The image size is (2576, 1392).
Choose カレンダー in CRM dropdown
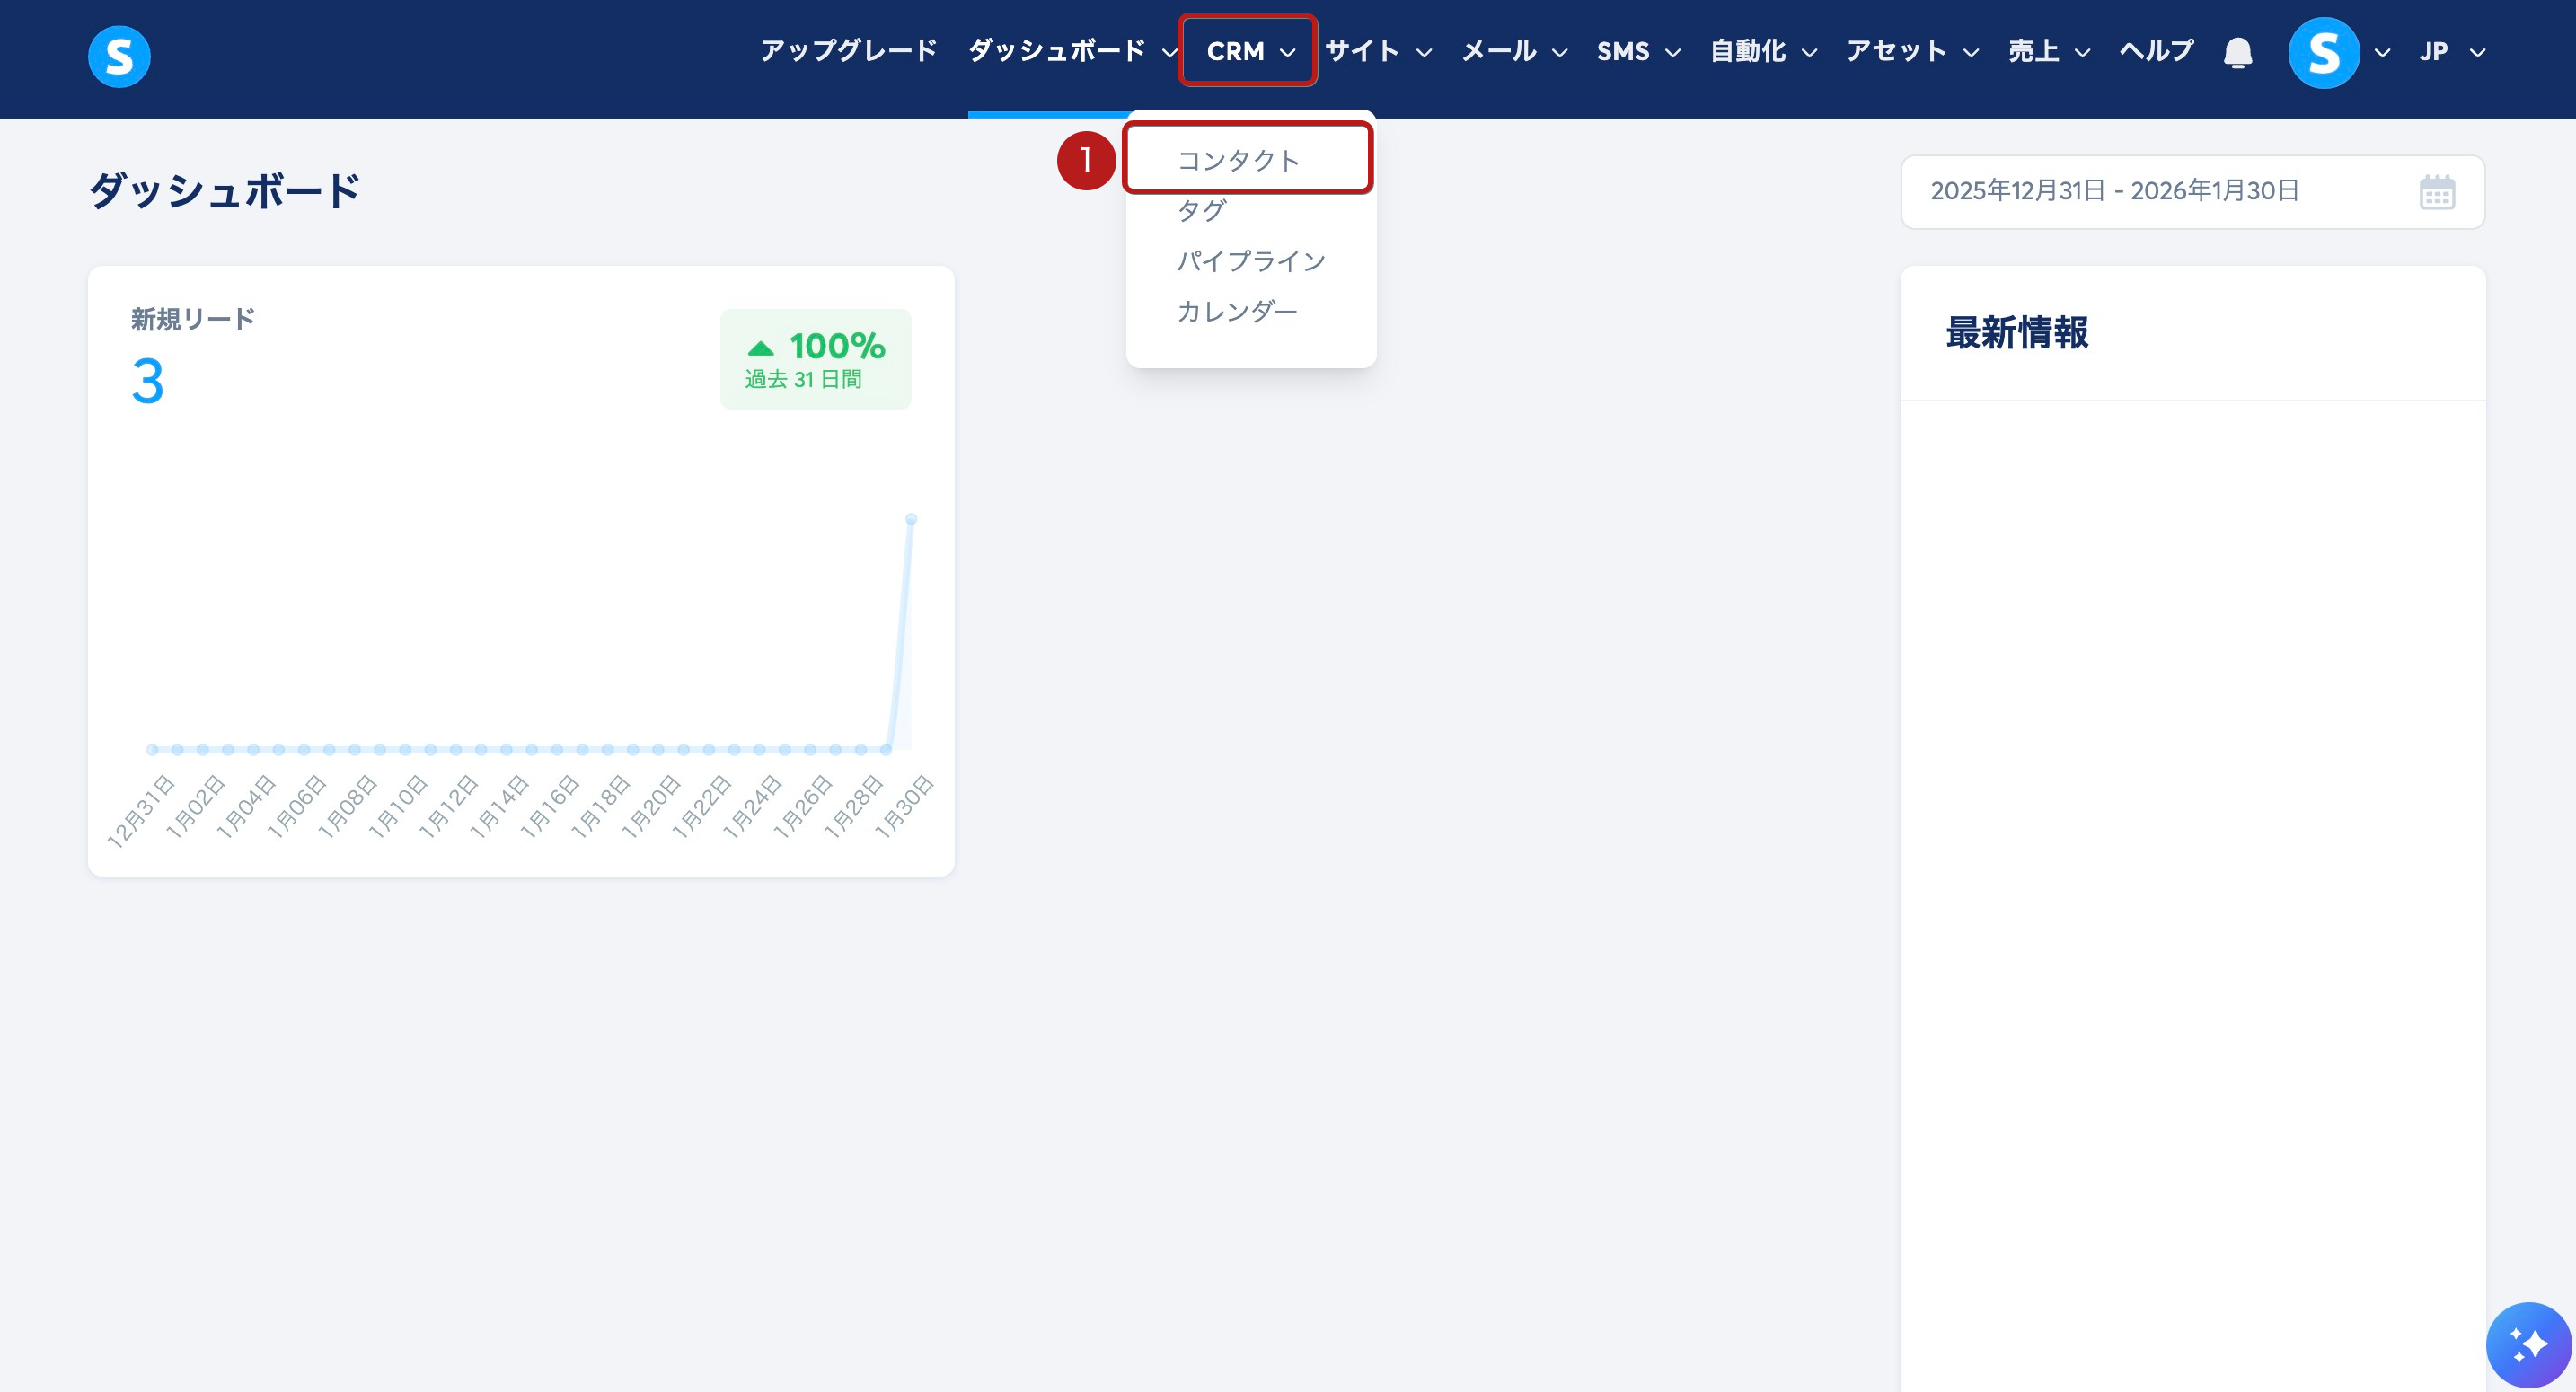point(1237,311)
